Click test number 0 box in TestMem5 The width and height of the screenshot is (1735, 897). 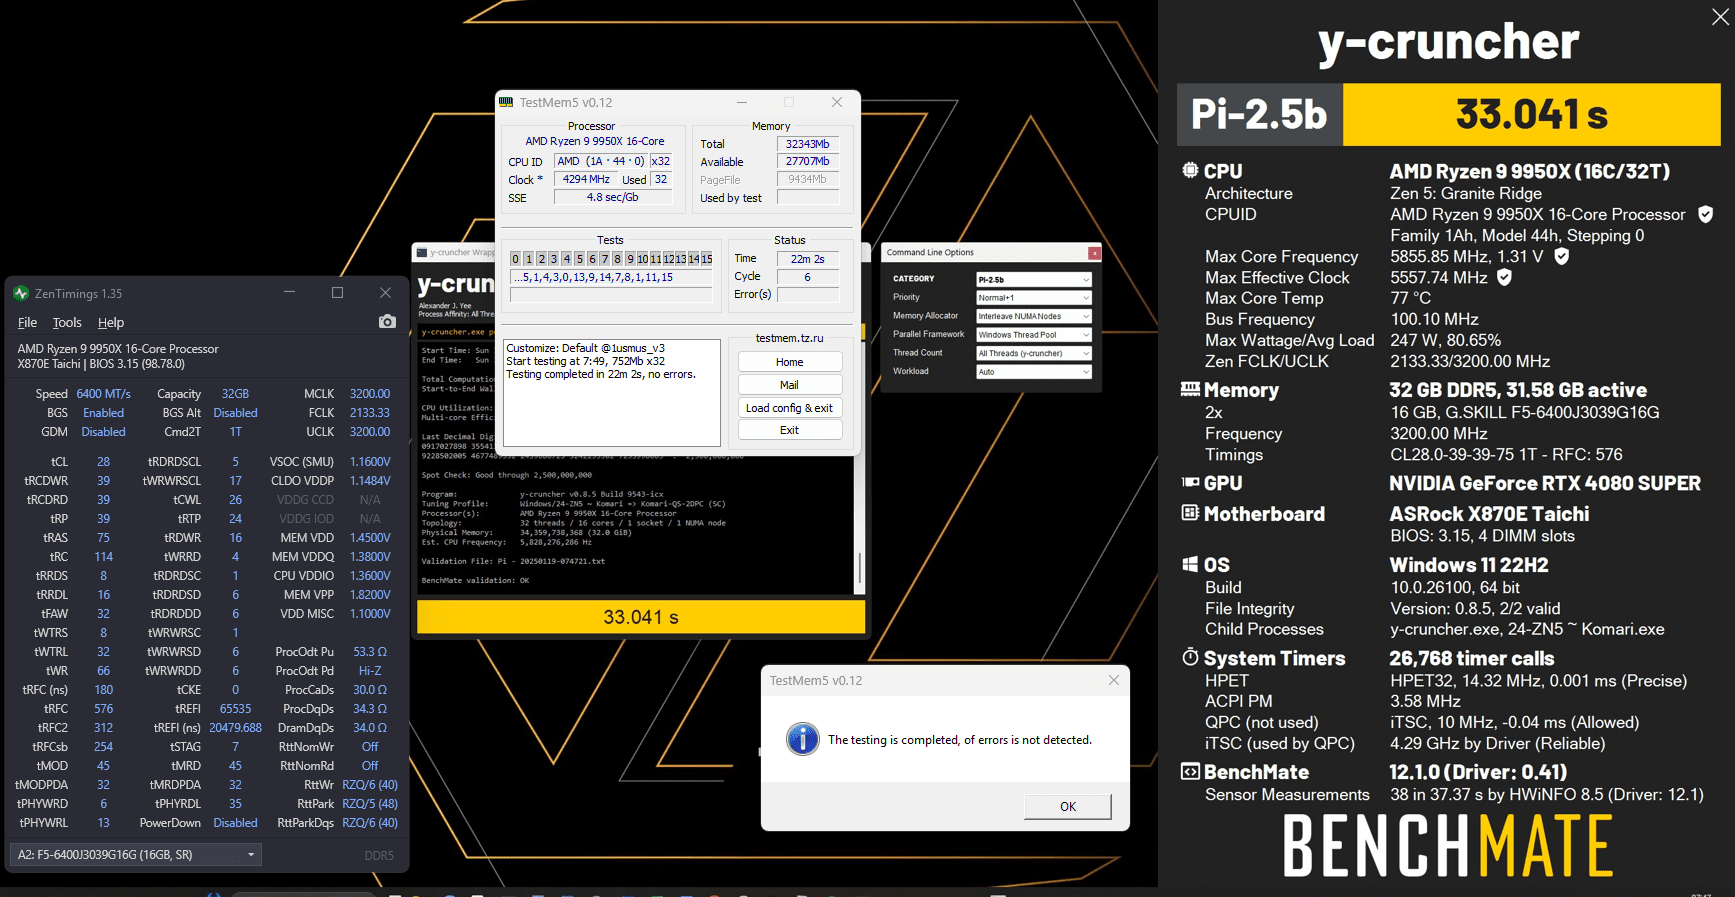[x=516, y=259]
